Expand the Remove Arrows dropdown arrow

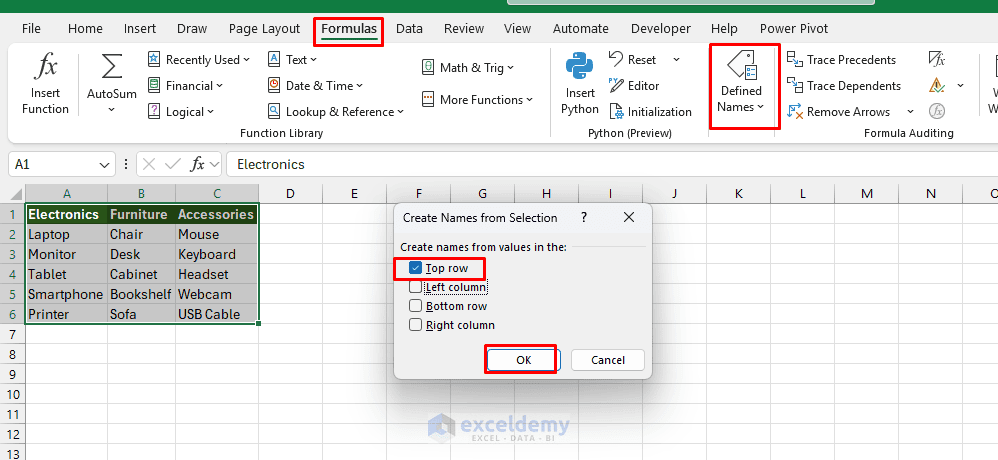click(910, 112)
